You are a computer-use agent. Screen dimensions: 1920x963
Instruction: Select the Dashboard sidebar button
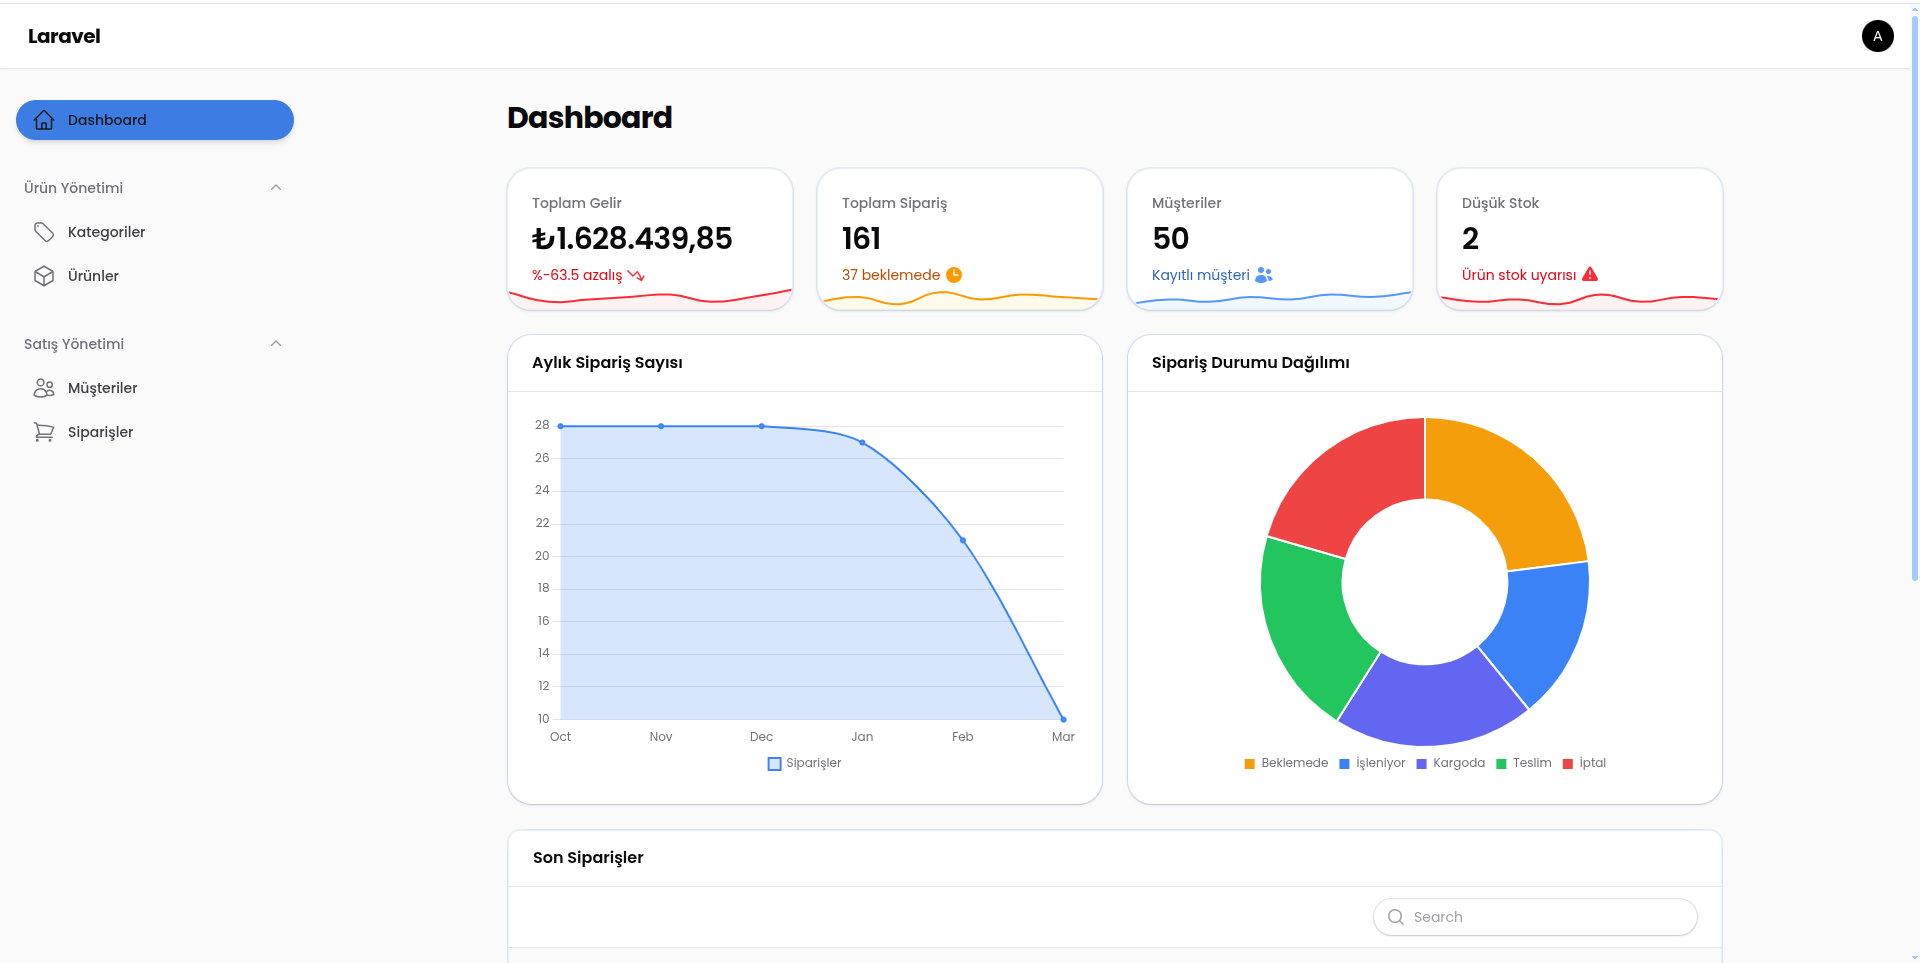[x=155, y=120]
